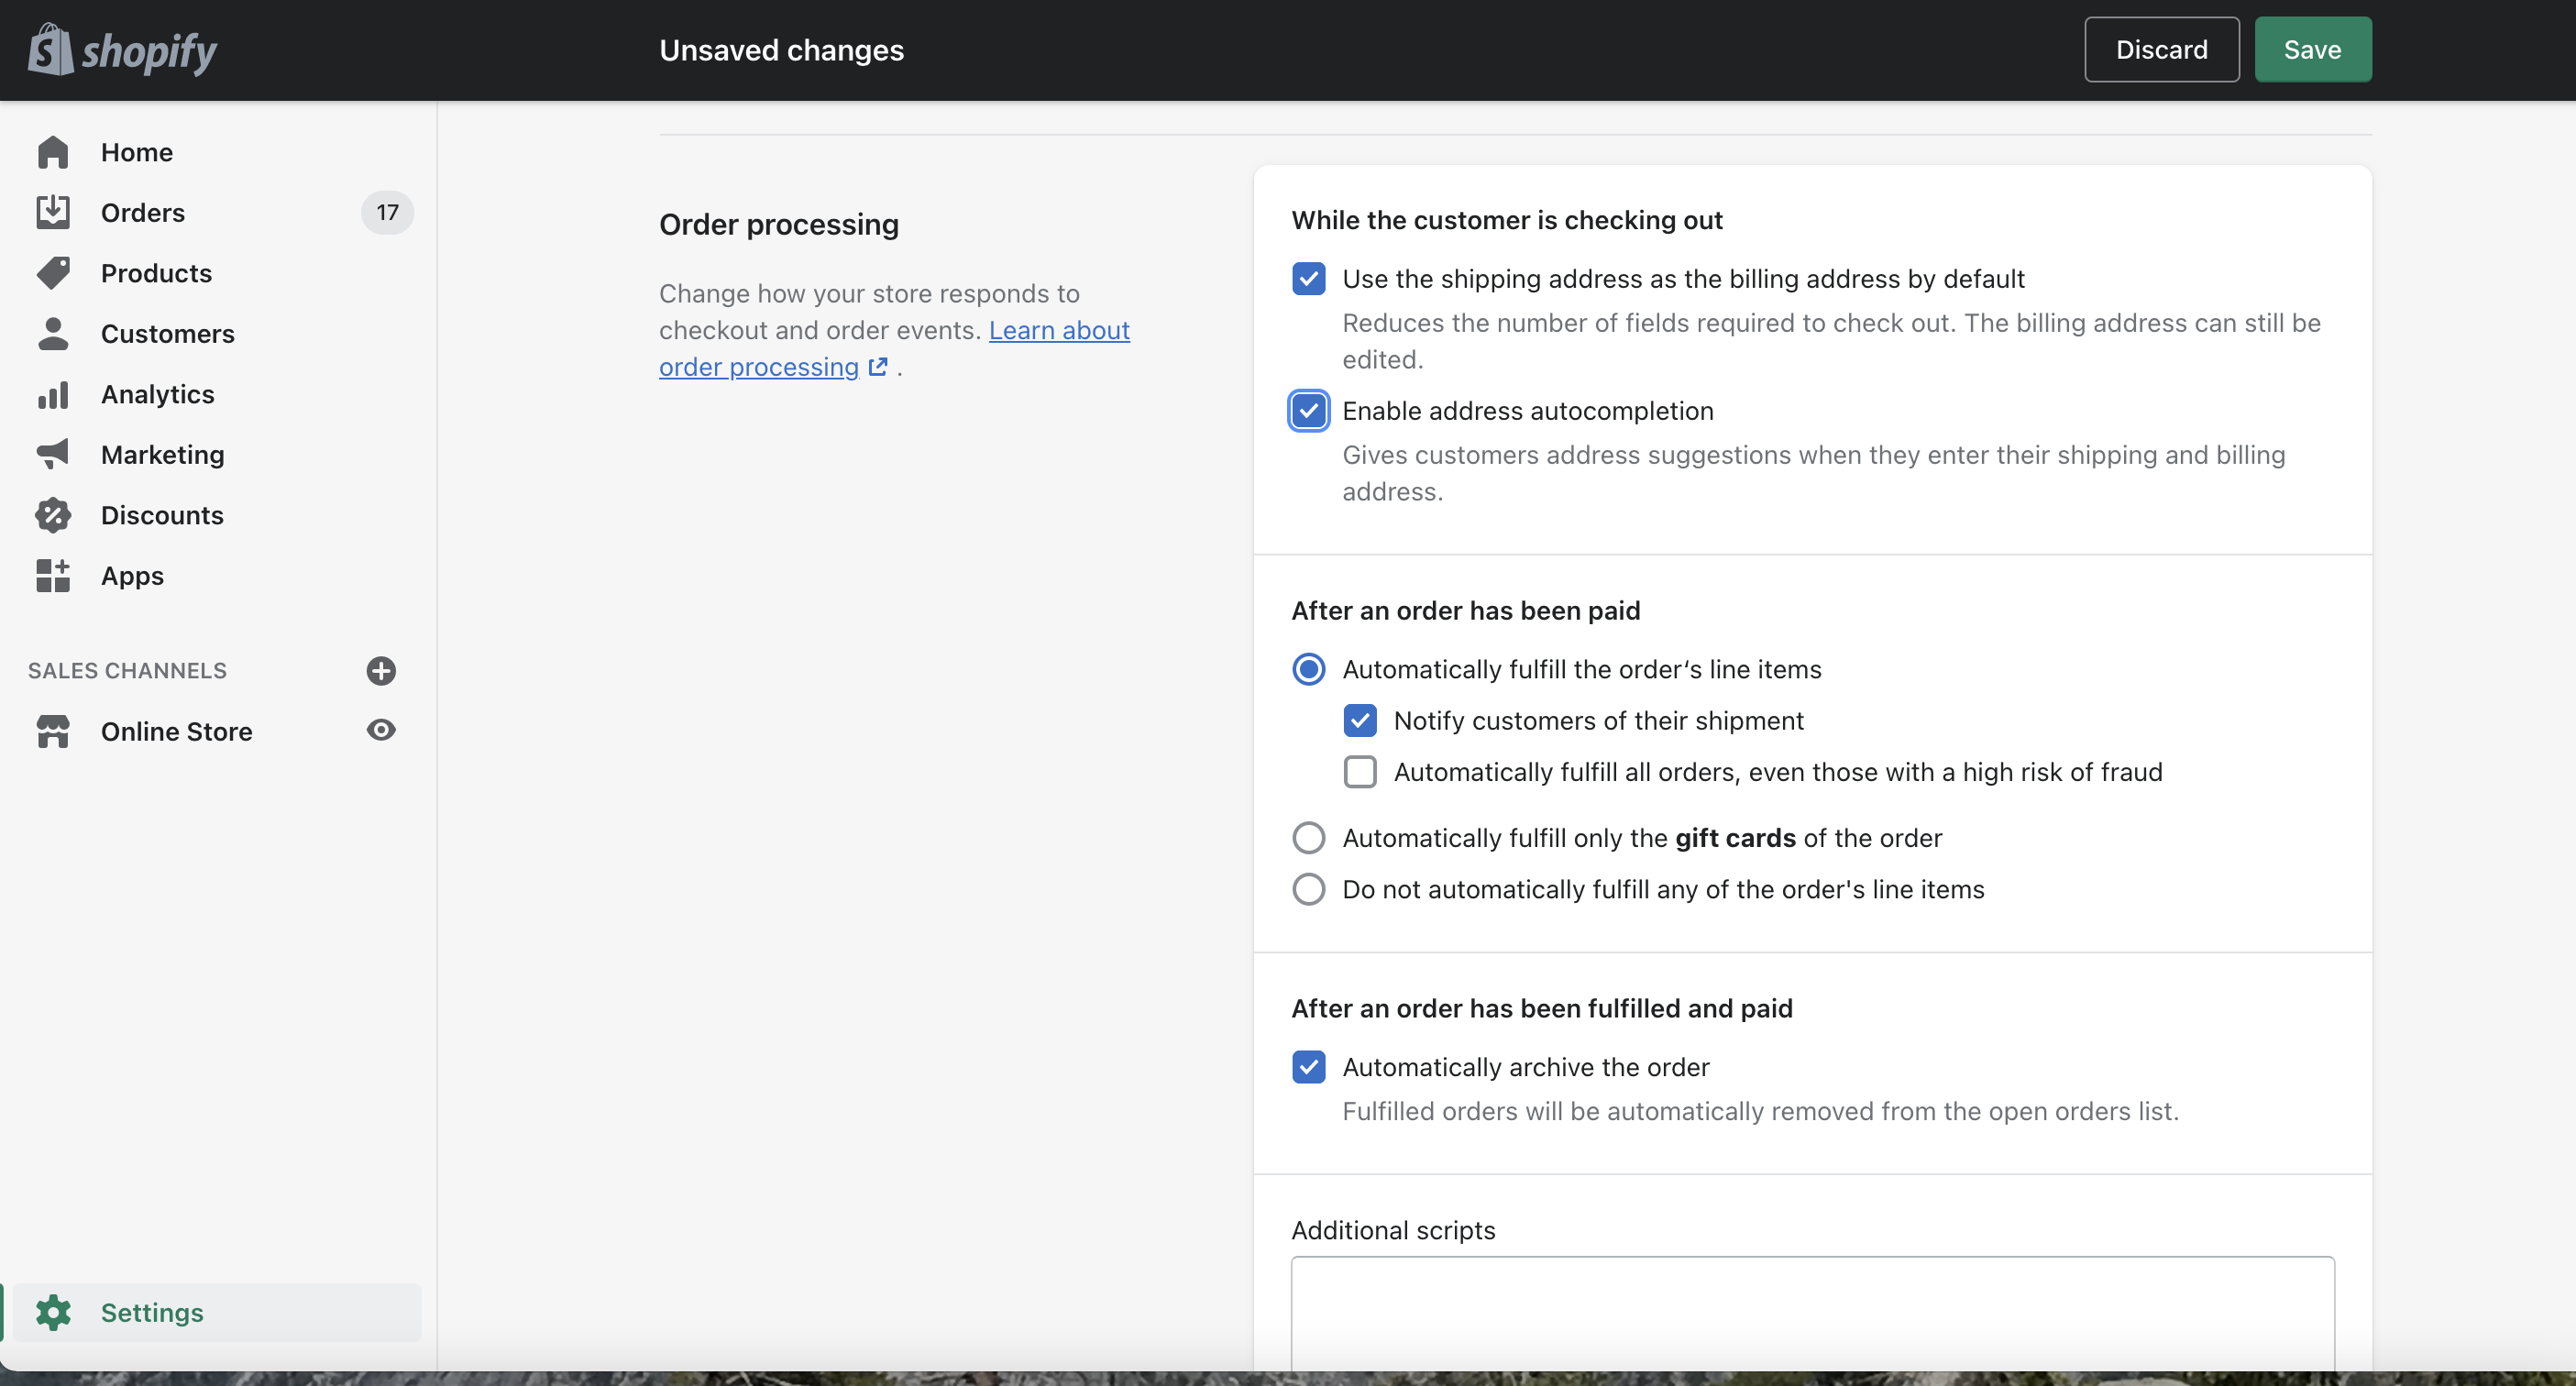Open the Orders menu item

(143, 212)
